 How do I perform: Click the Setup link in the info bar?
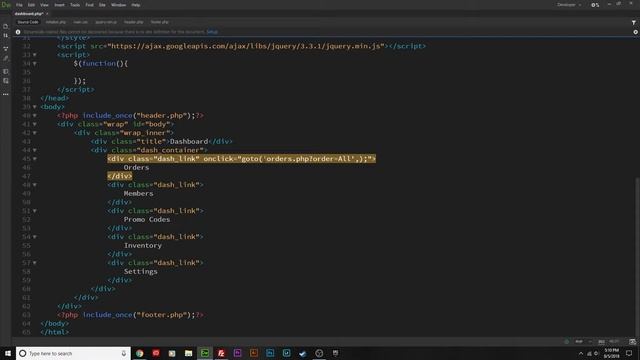tap(212, 32)
